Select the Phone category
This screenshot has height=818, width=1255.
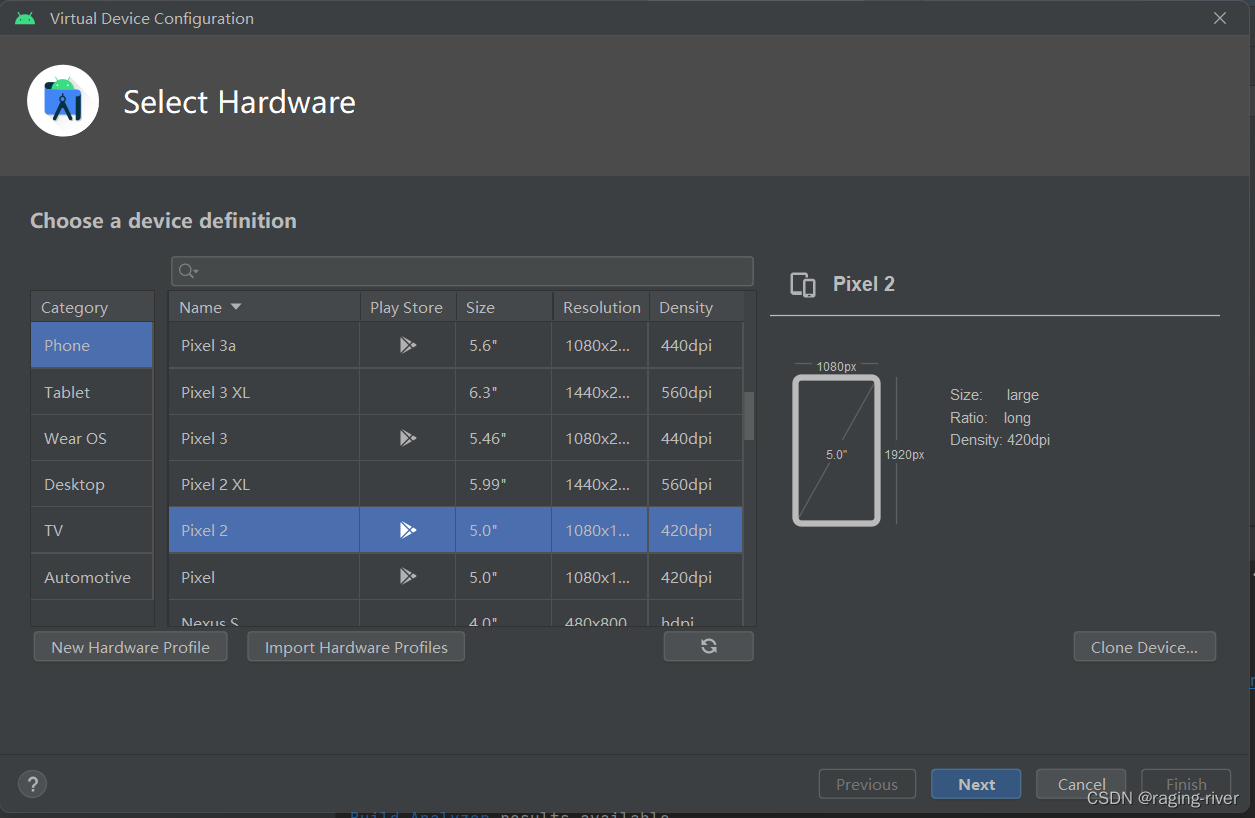(92, 345)
